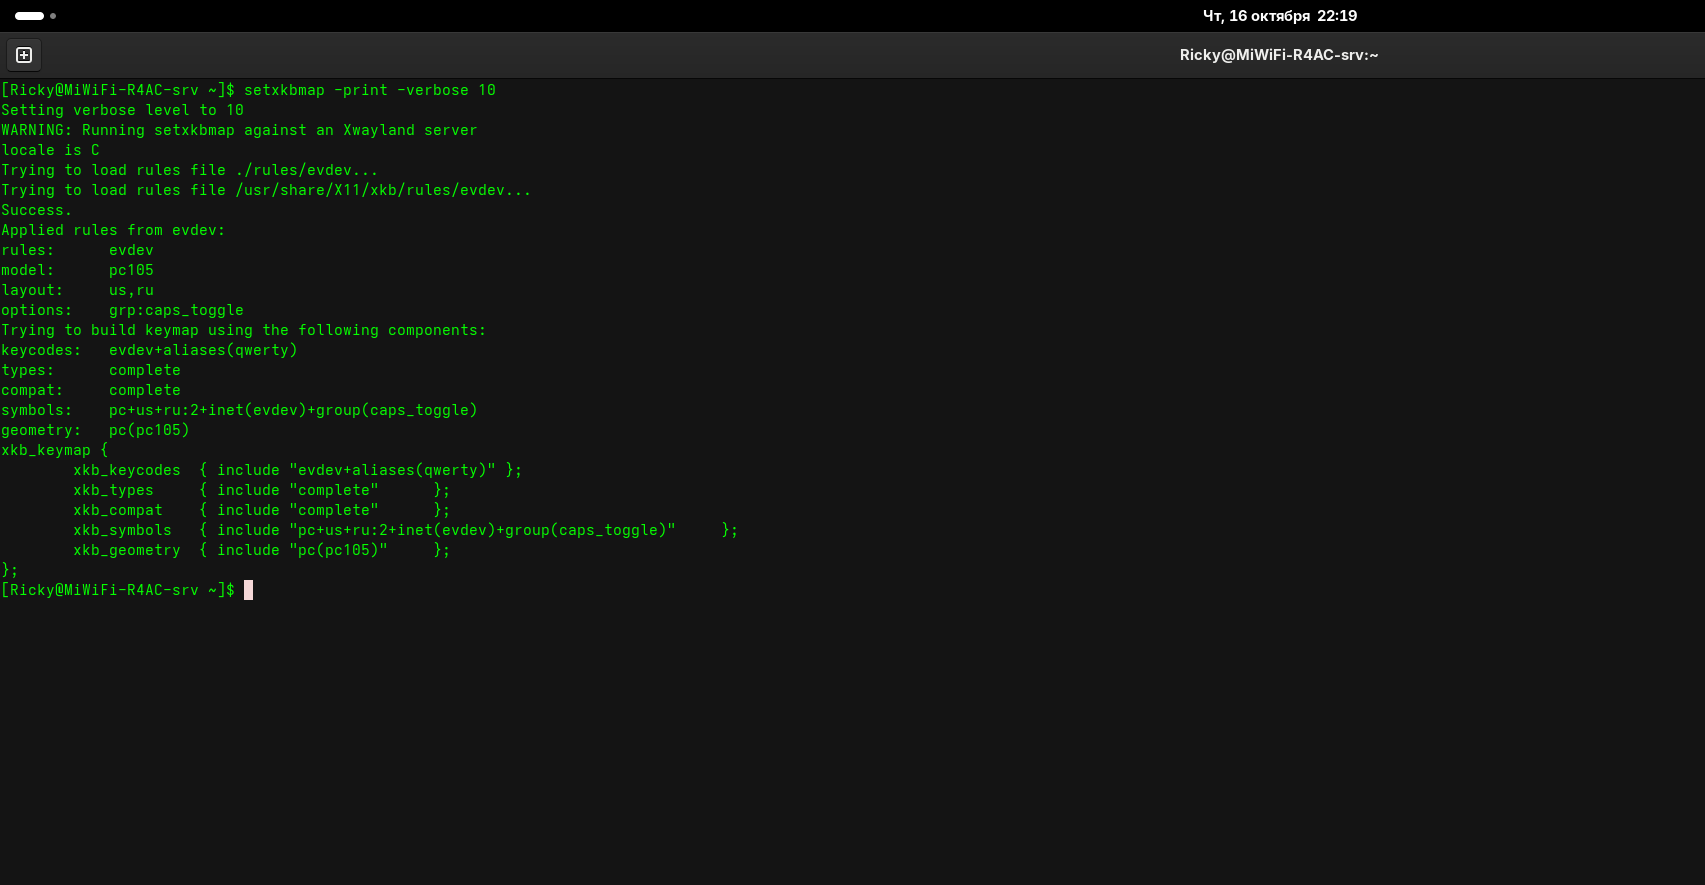Click the layout value 'us,ru'
Viewport: 1705px width, 885px height.
click(x=131, y=290)
